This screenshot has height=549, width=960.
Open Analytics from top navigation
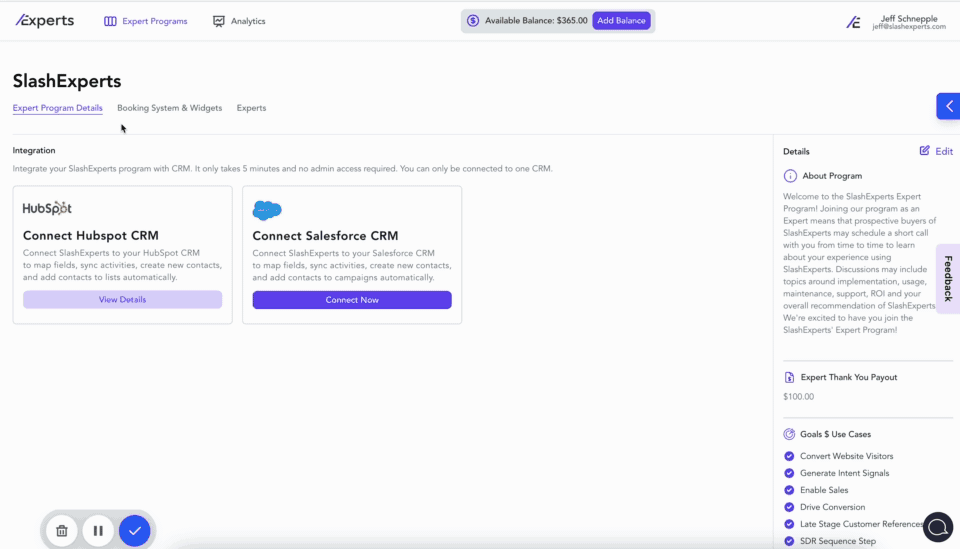click(239, 21)
